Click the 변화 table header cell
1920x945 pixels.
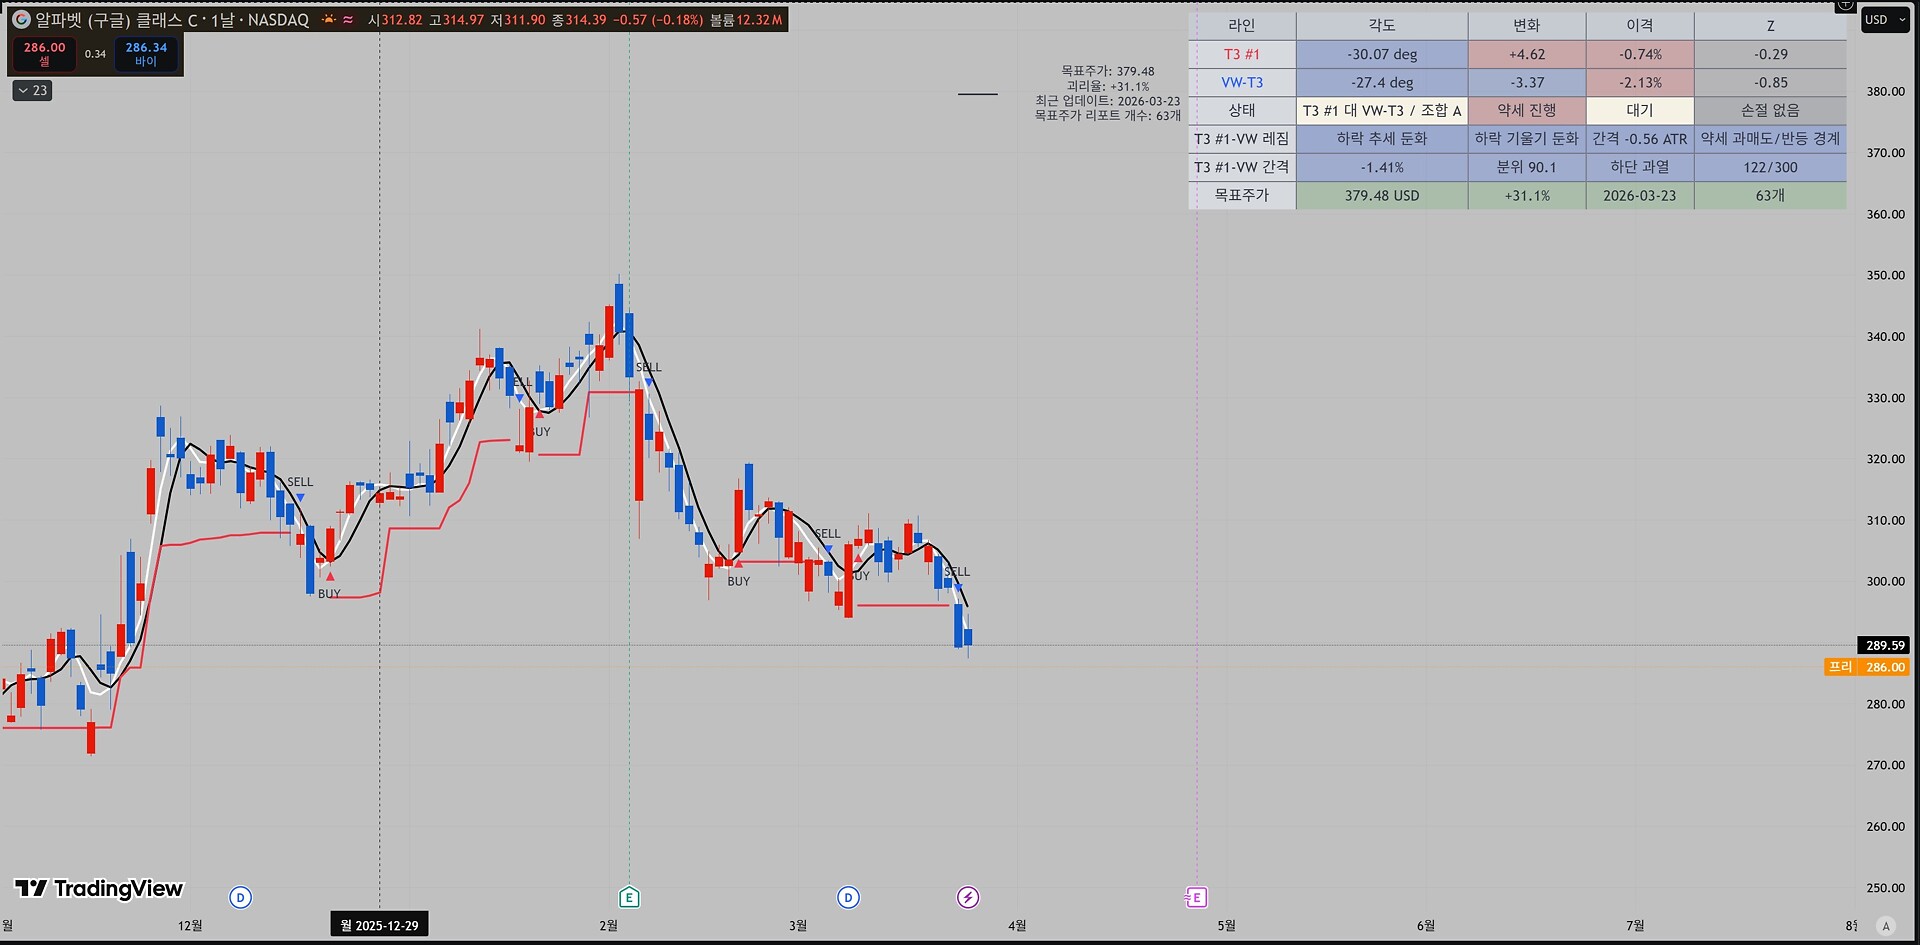pos(1527,26)
